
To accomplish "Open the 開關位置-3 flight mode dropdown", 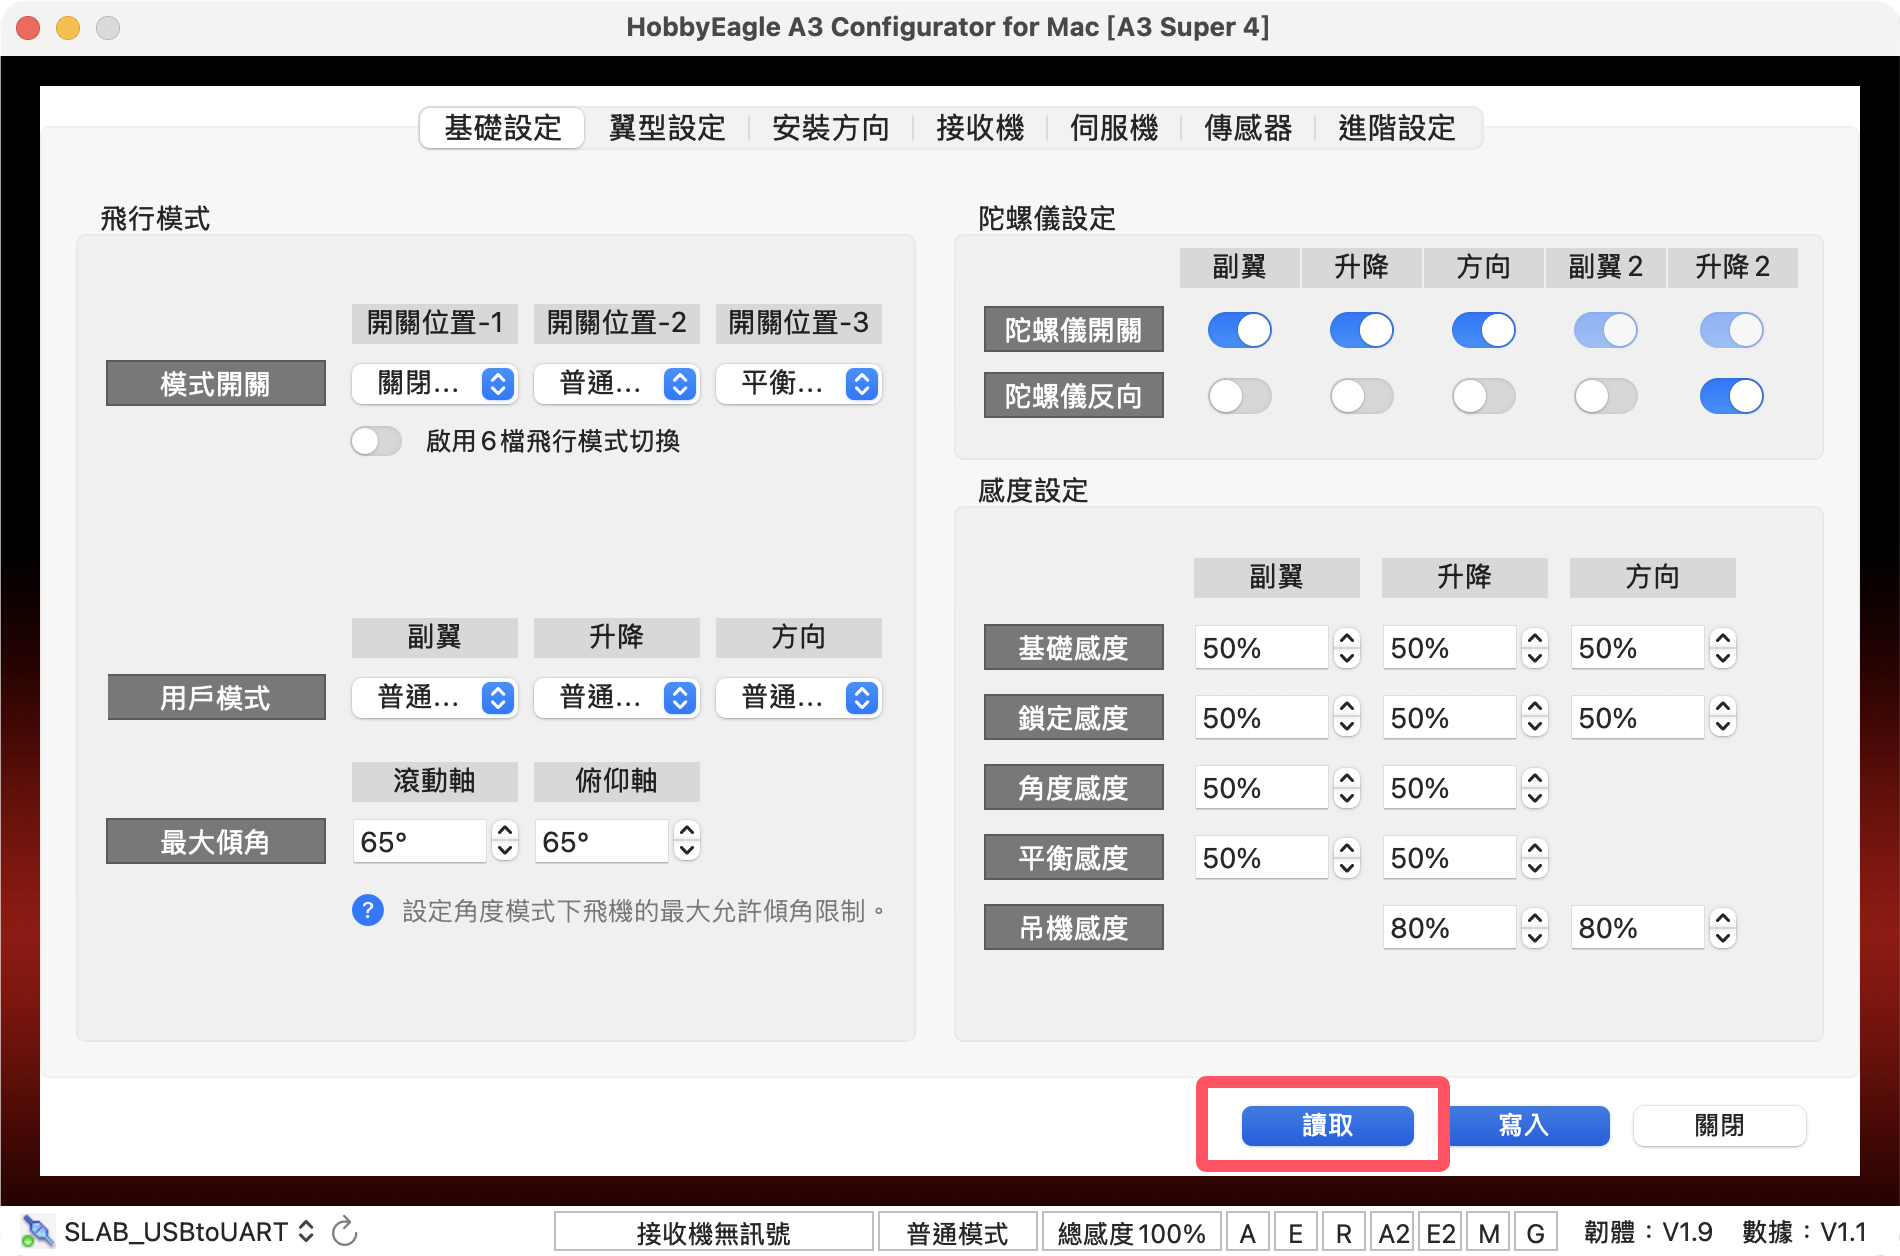I will click(x=798, y=384).
